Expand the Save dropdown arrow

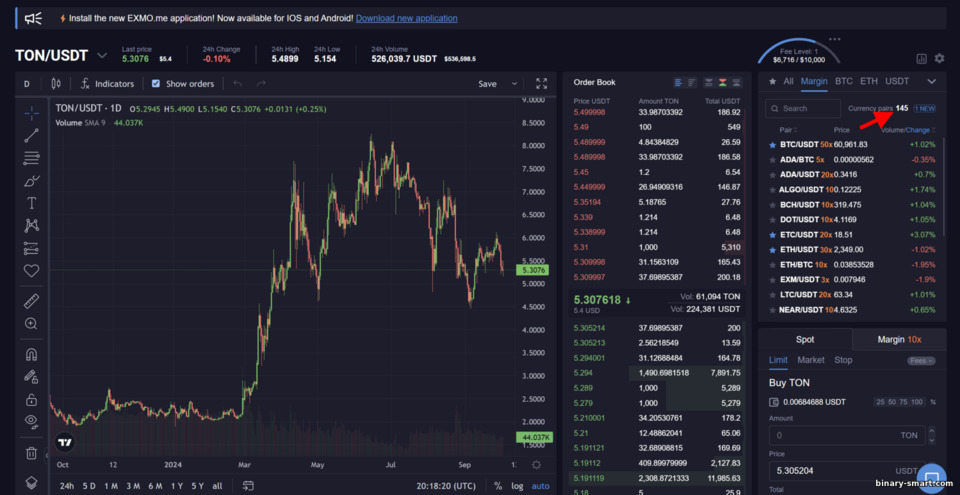[x=514, y=84]
